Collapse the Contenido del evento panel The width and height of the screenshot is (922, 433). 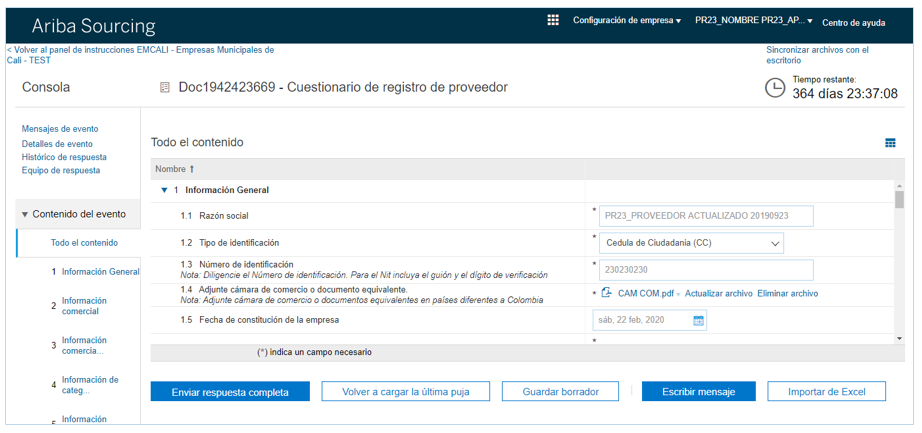coord(24,214)
